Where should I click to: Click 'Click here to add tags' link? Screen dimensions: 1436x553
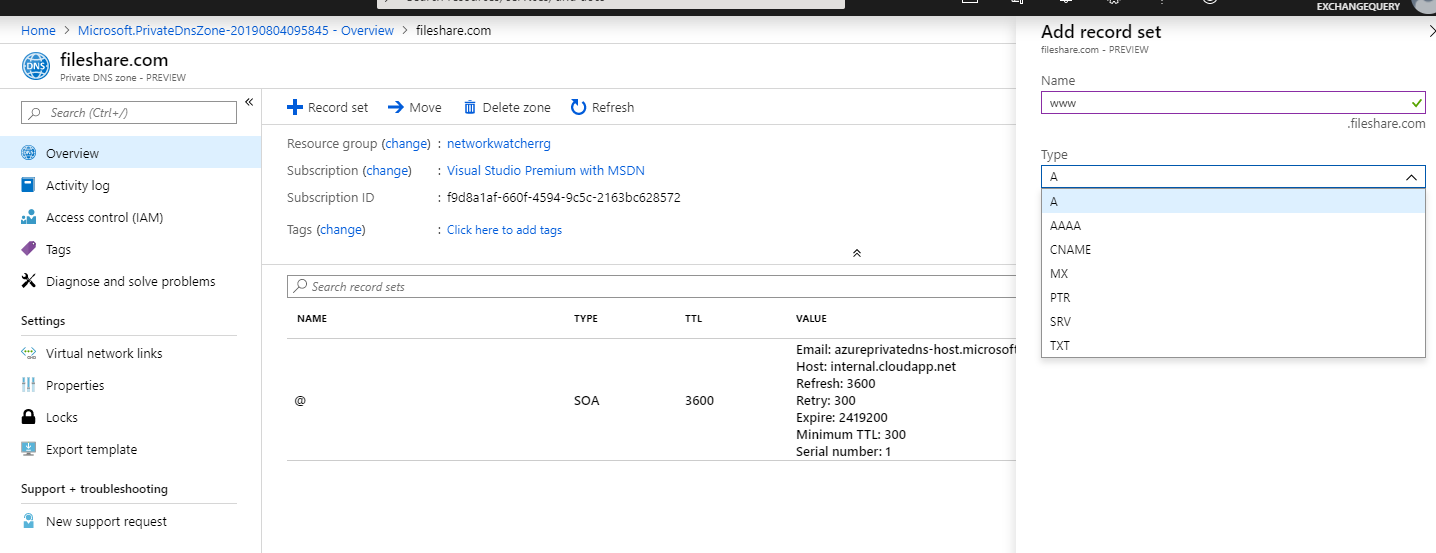point(504,230)
